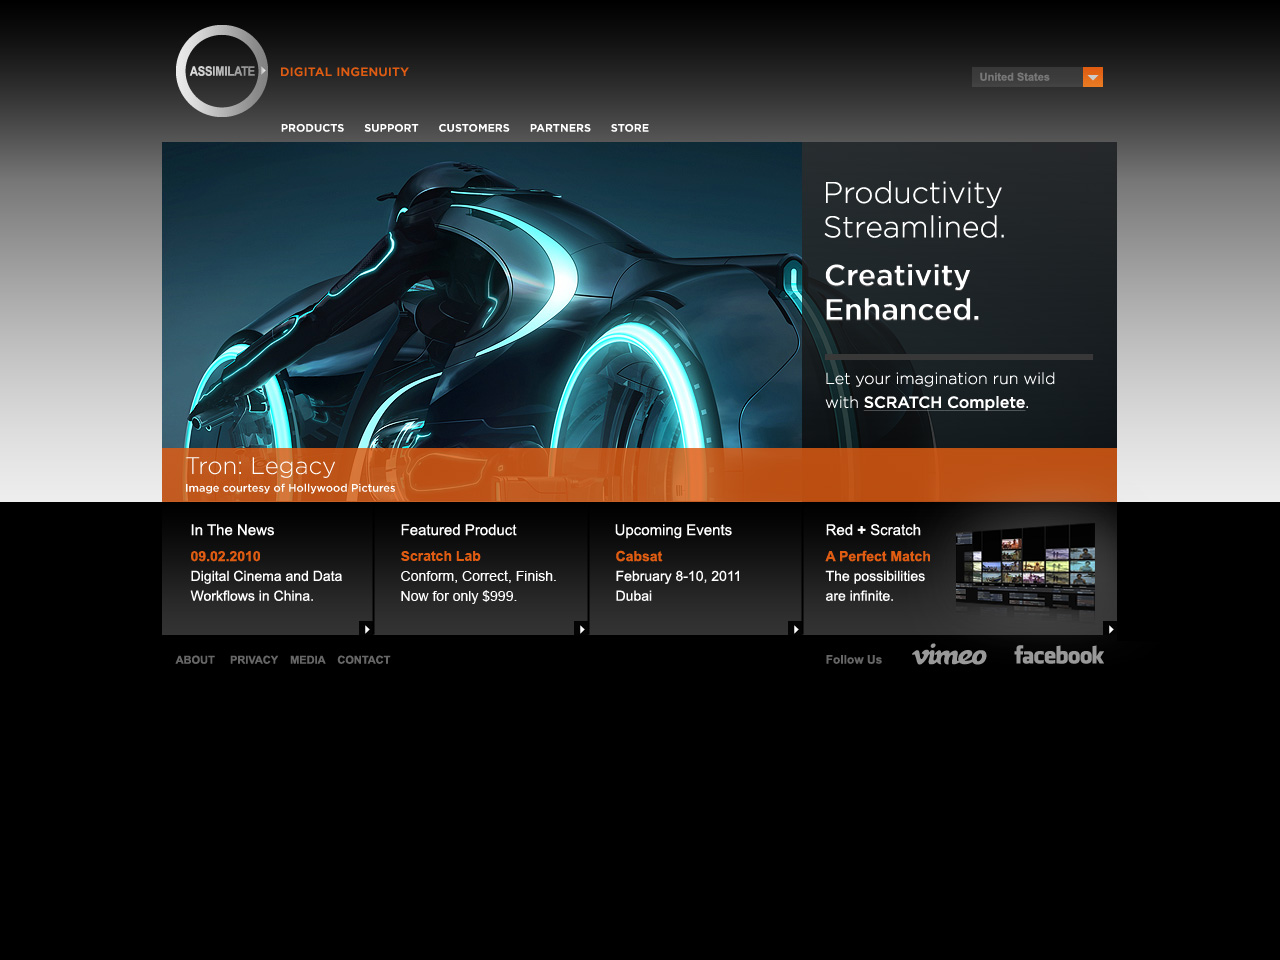This screenshot has width=1280, height=960.
Task: Click the Follow Us label
Action: pos(853,660)
